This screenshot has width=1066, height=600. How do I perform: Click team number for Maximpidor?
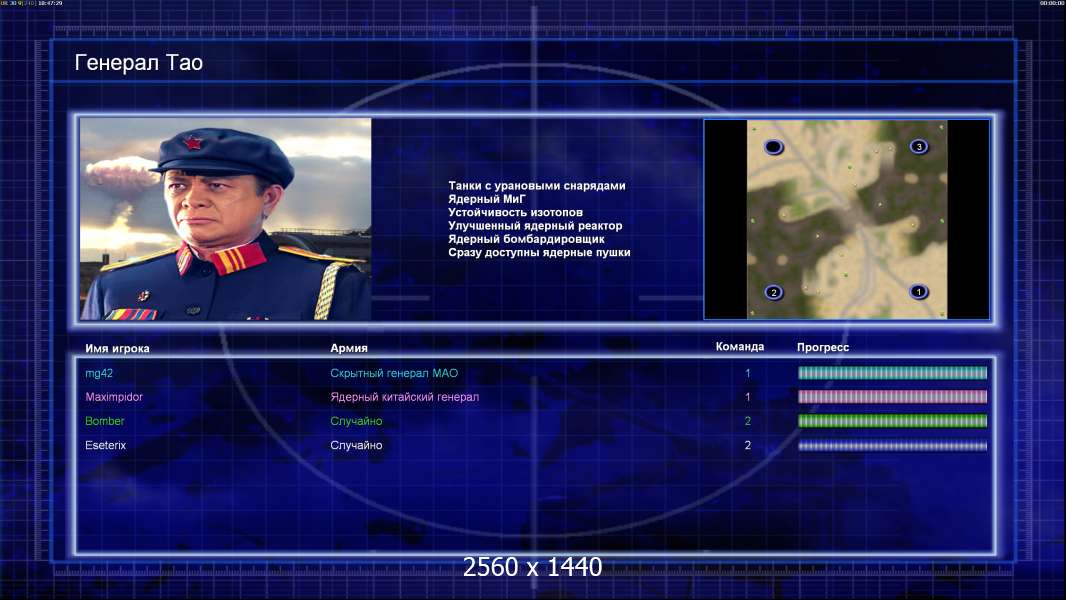[748, 397]
